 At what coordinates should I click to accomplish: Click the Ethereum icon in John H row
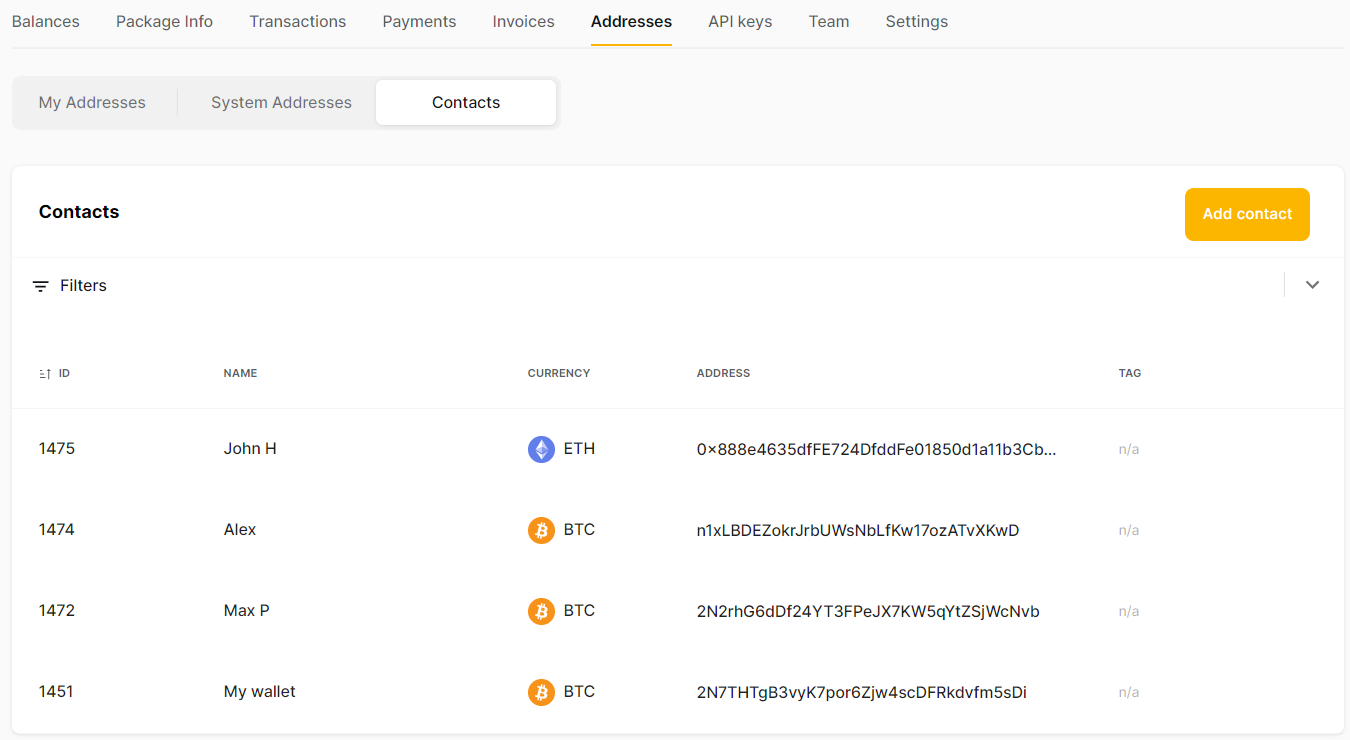pos(541,449)
